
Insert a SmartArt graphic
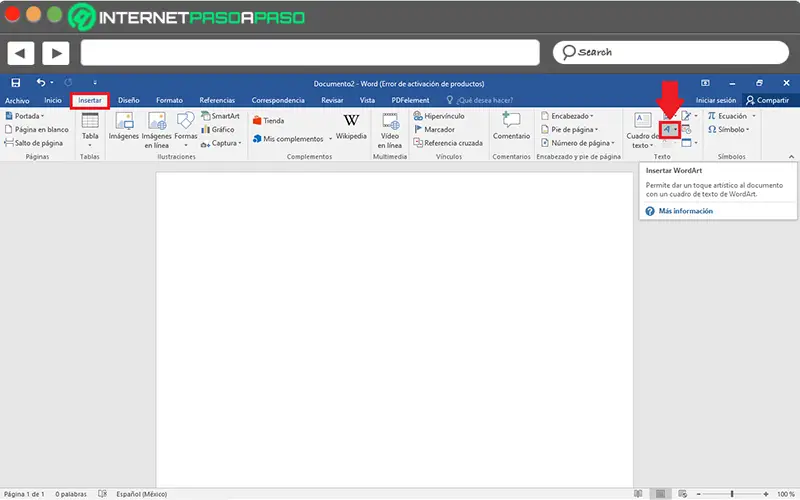[x=220, y=116]
